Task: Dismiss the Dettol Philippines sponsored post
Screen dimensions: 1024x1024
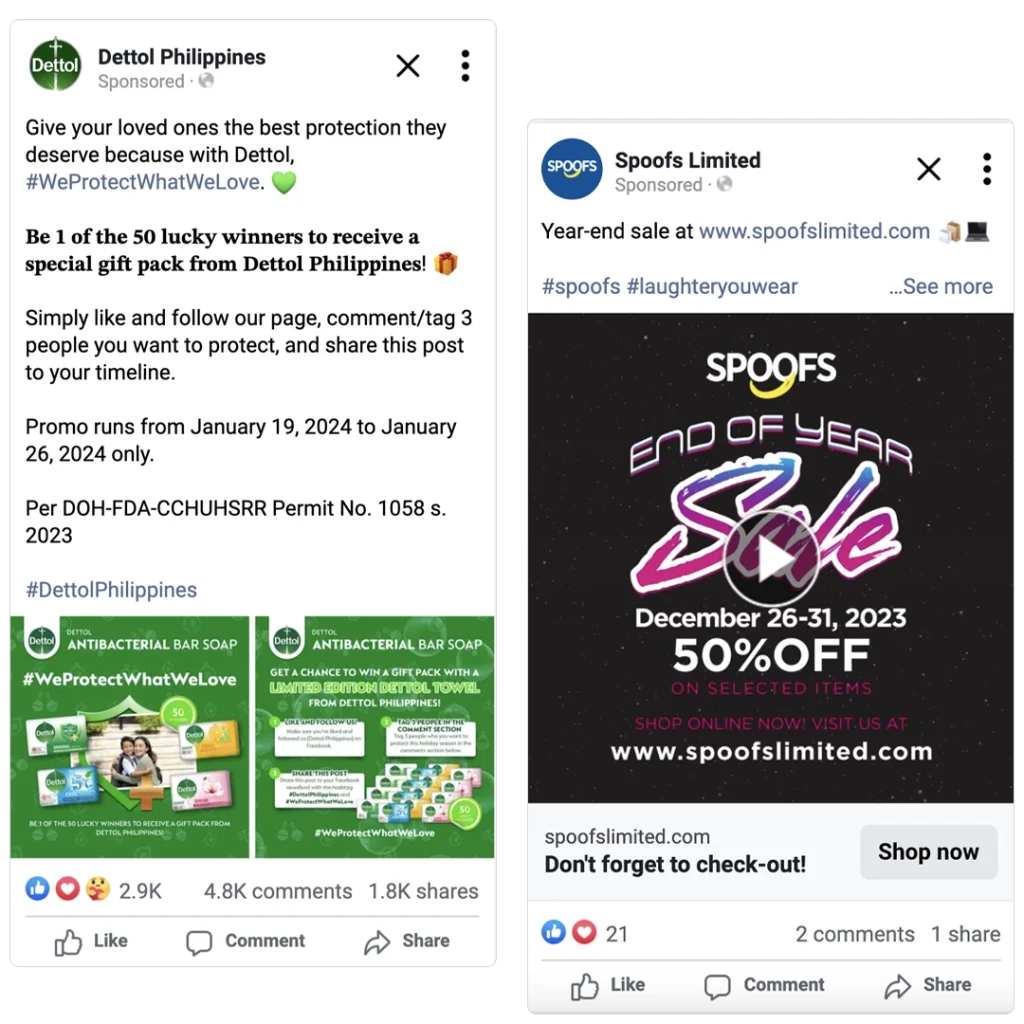Action: (x=408, y=65)
